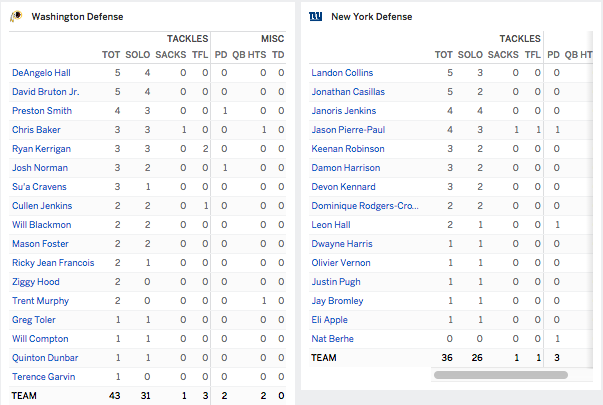Open Dominique Rodgers-Cromartie truncated link

[x=365, y=206]
